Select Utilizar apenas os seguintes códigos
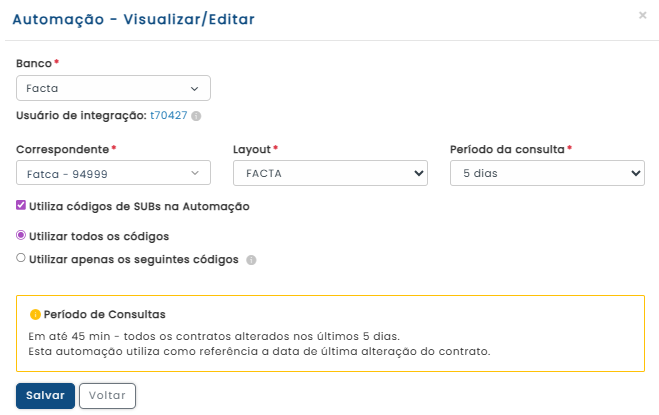 tap(21, 258)
